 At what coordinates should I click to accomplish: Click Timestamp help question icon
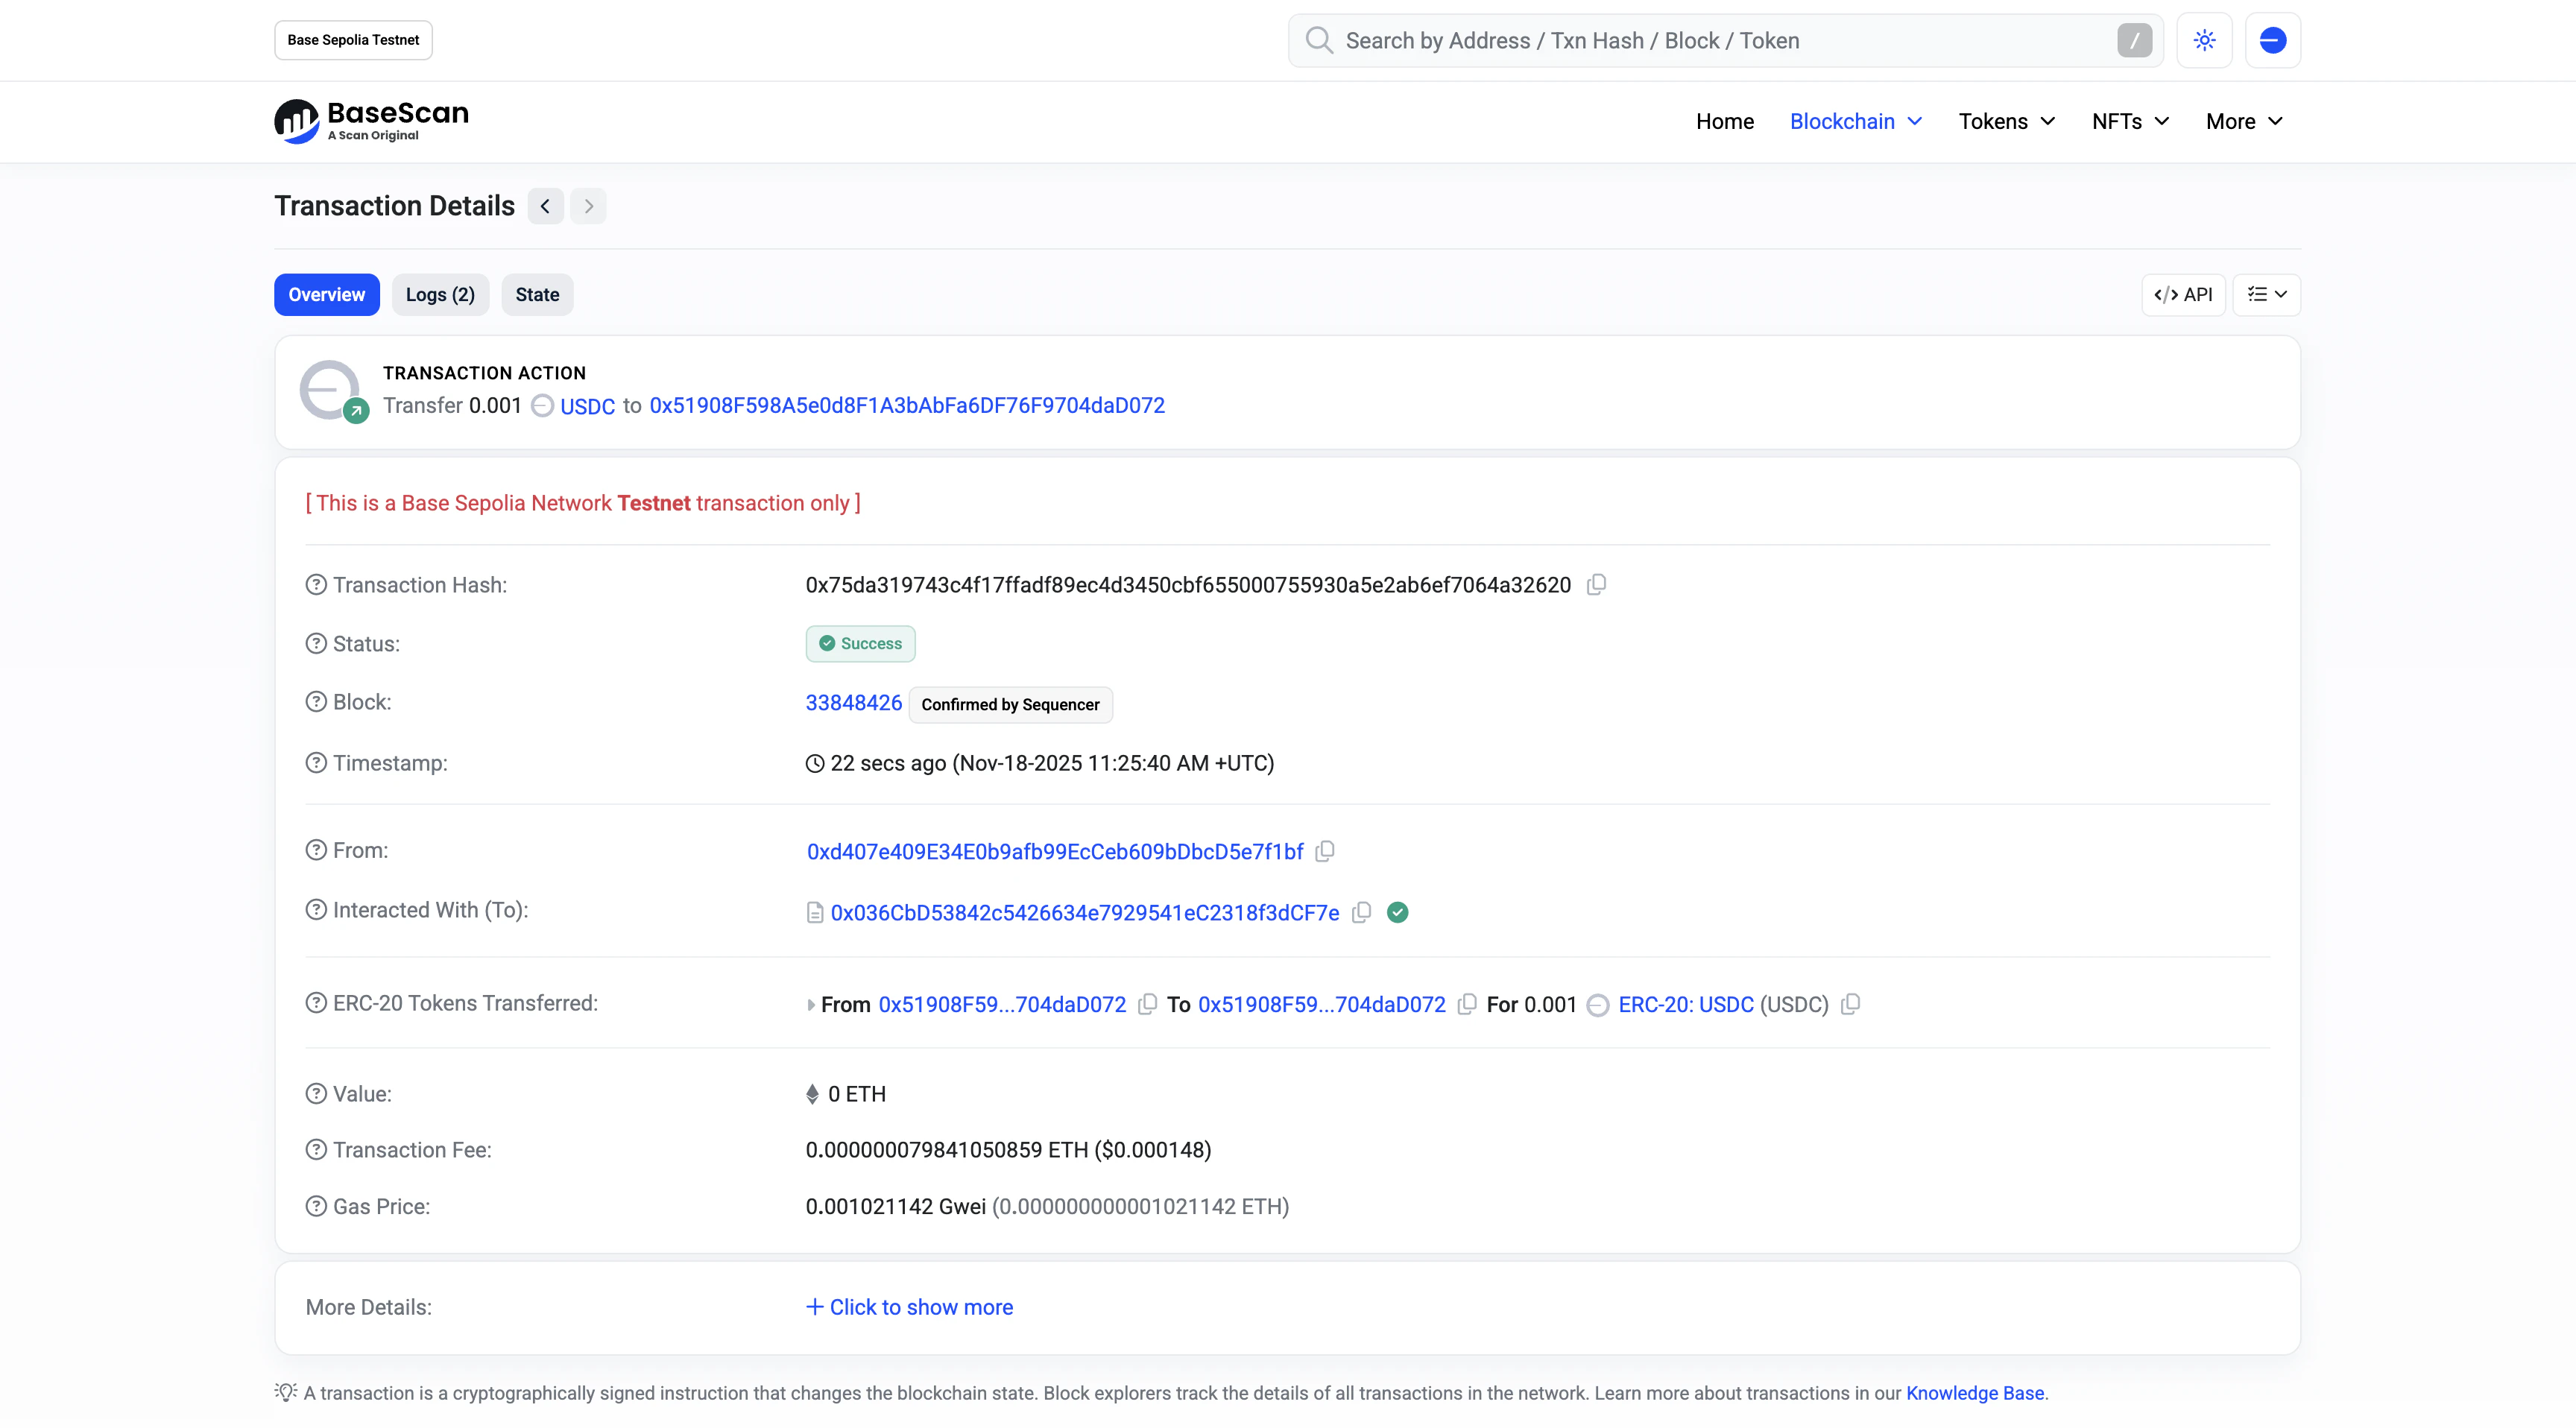tap(316, 763)
